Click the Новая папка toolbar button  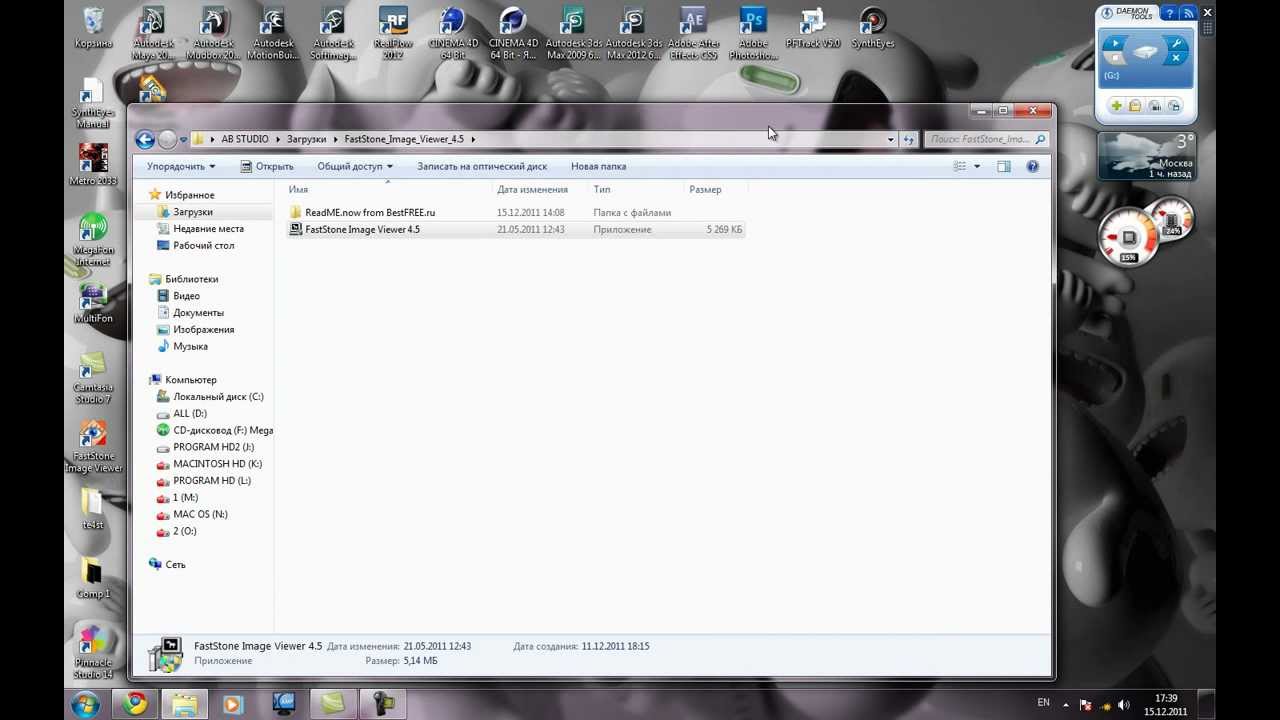[598, 166]
